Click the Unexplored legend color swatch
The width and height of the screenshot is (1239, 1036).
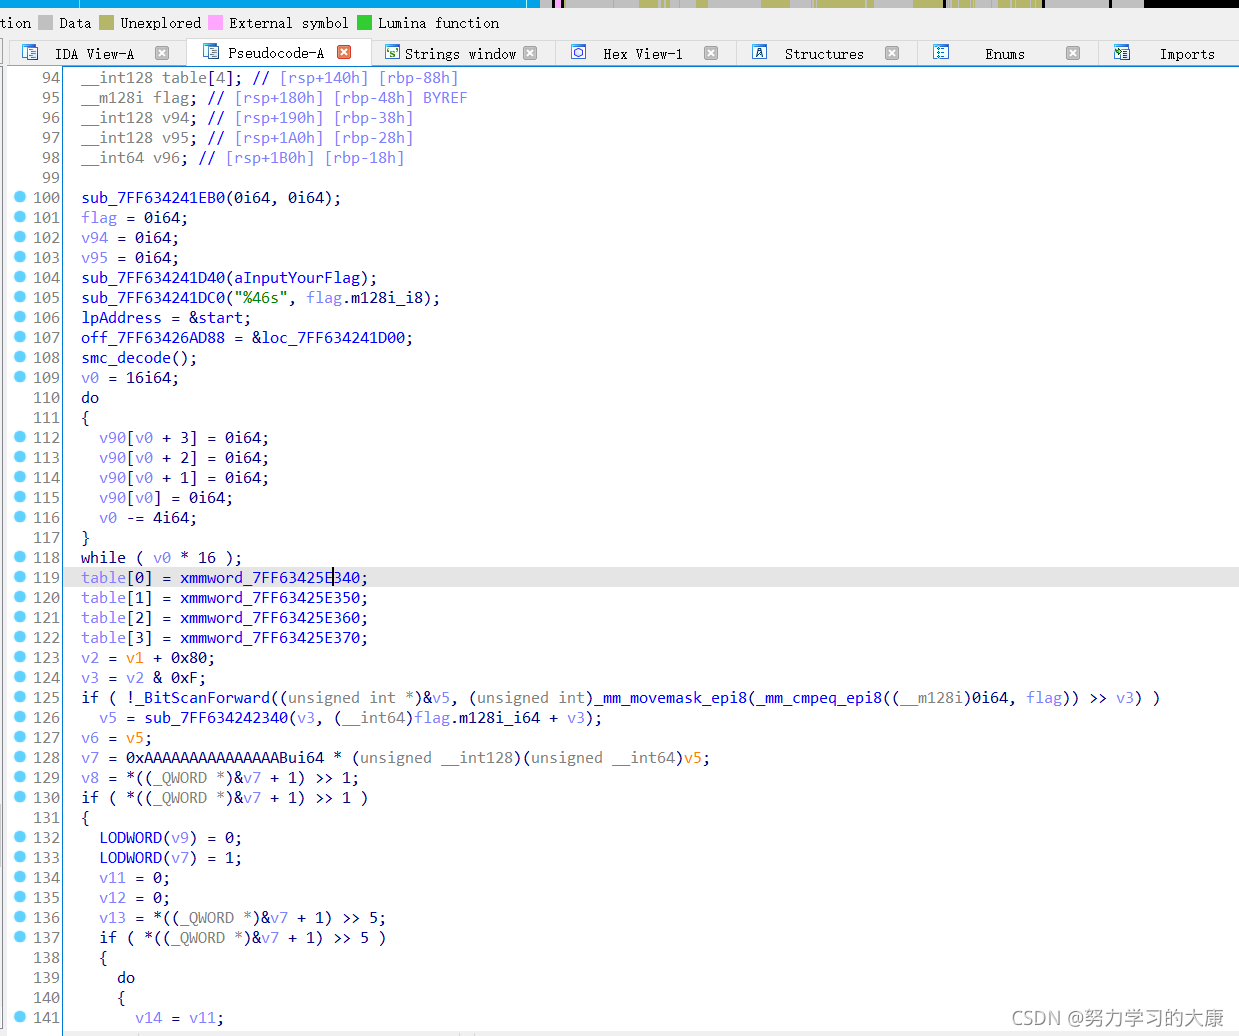coord(106,22)
